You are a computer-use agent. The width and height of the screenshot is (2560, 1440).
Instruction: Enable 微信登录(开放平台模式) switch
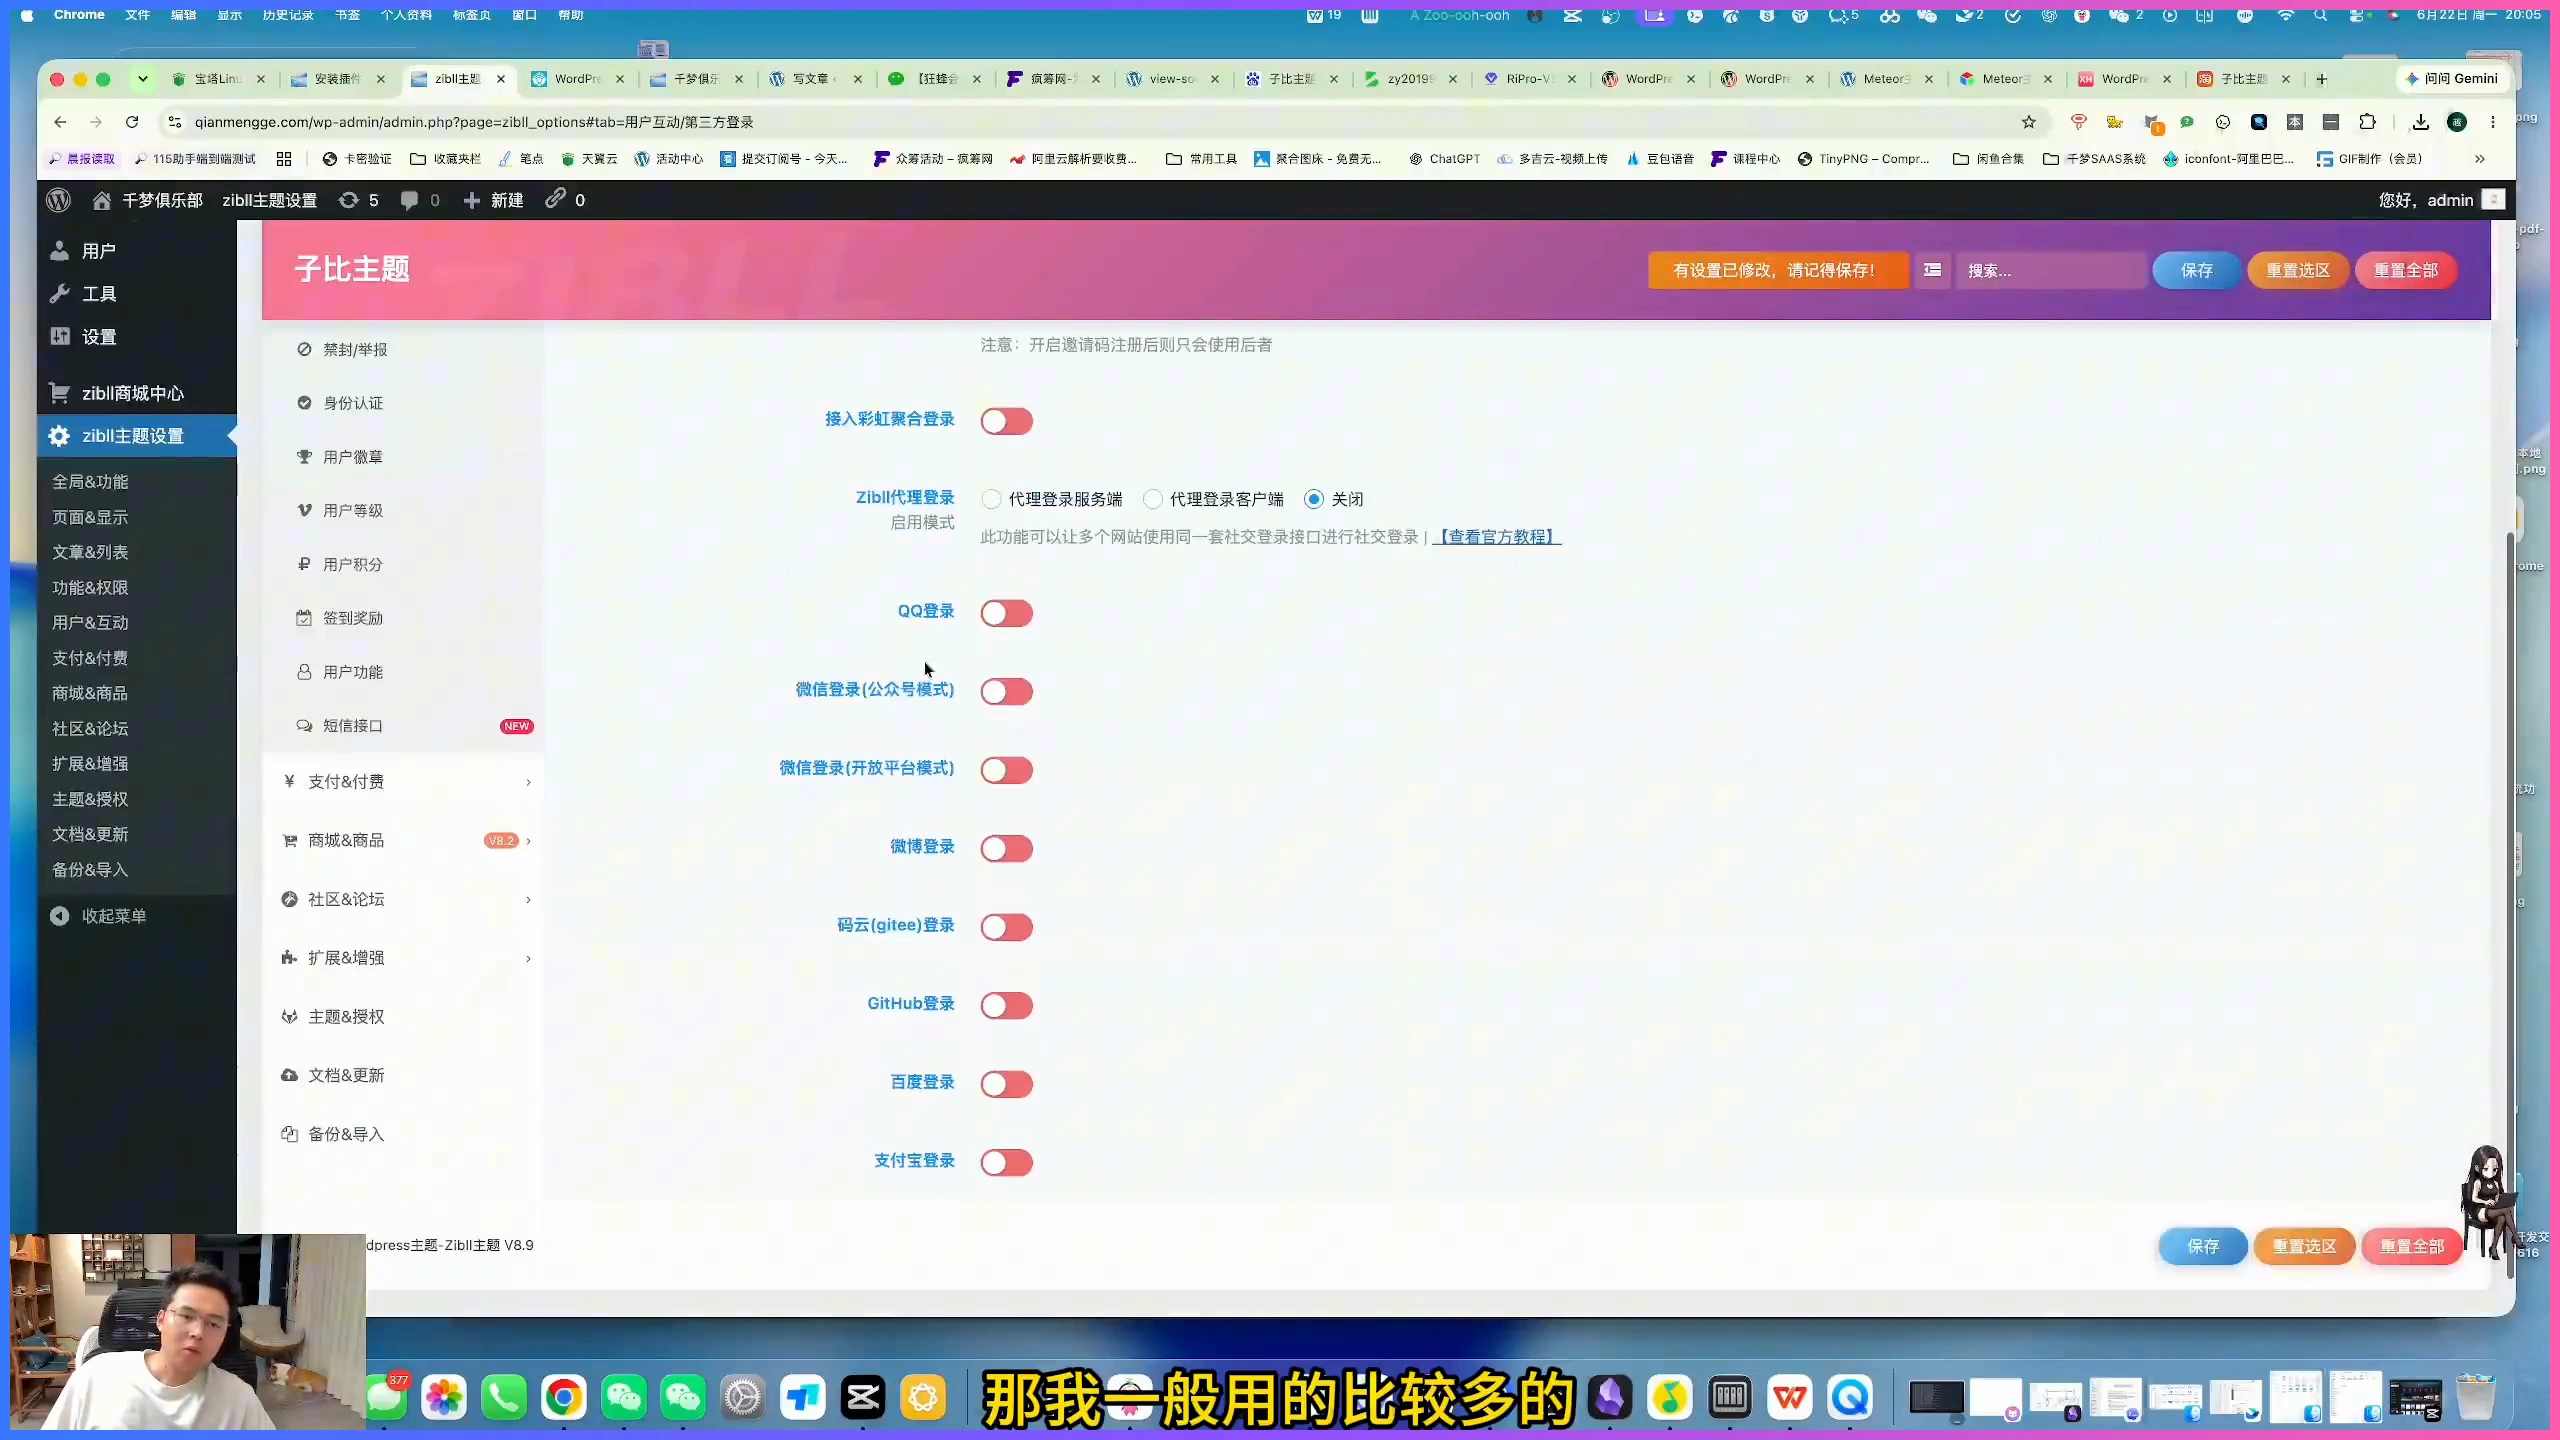click(x=1006, y=770)
